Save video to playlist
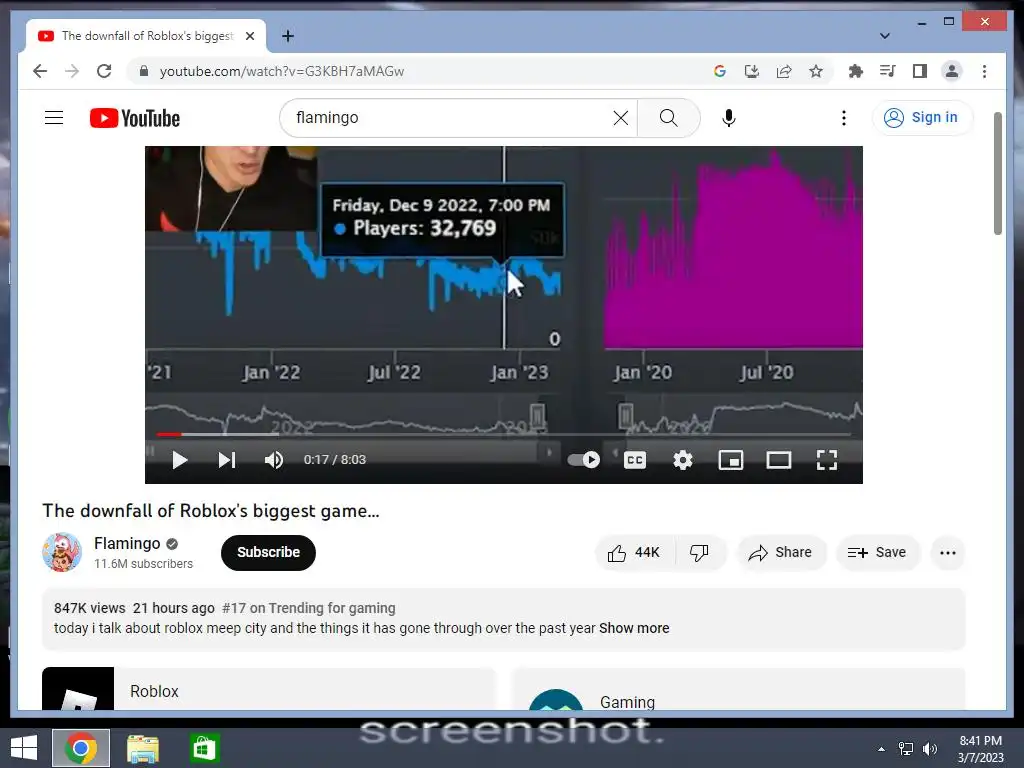Image resolution: width=1024 pixels, height=768 pixels. [877, 552]
